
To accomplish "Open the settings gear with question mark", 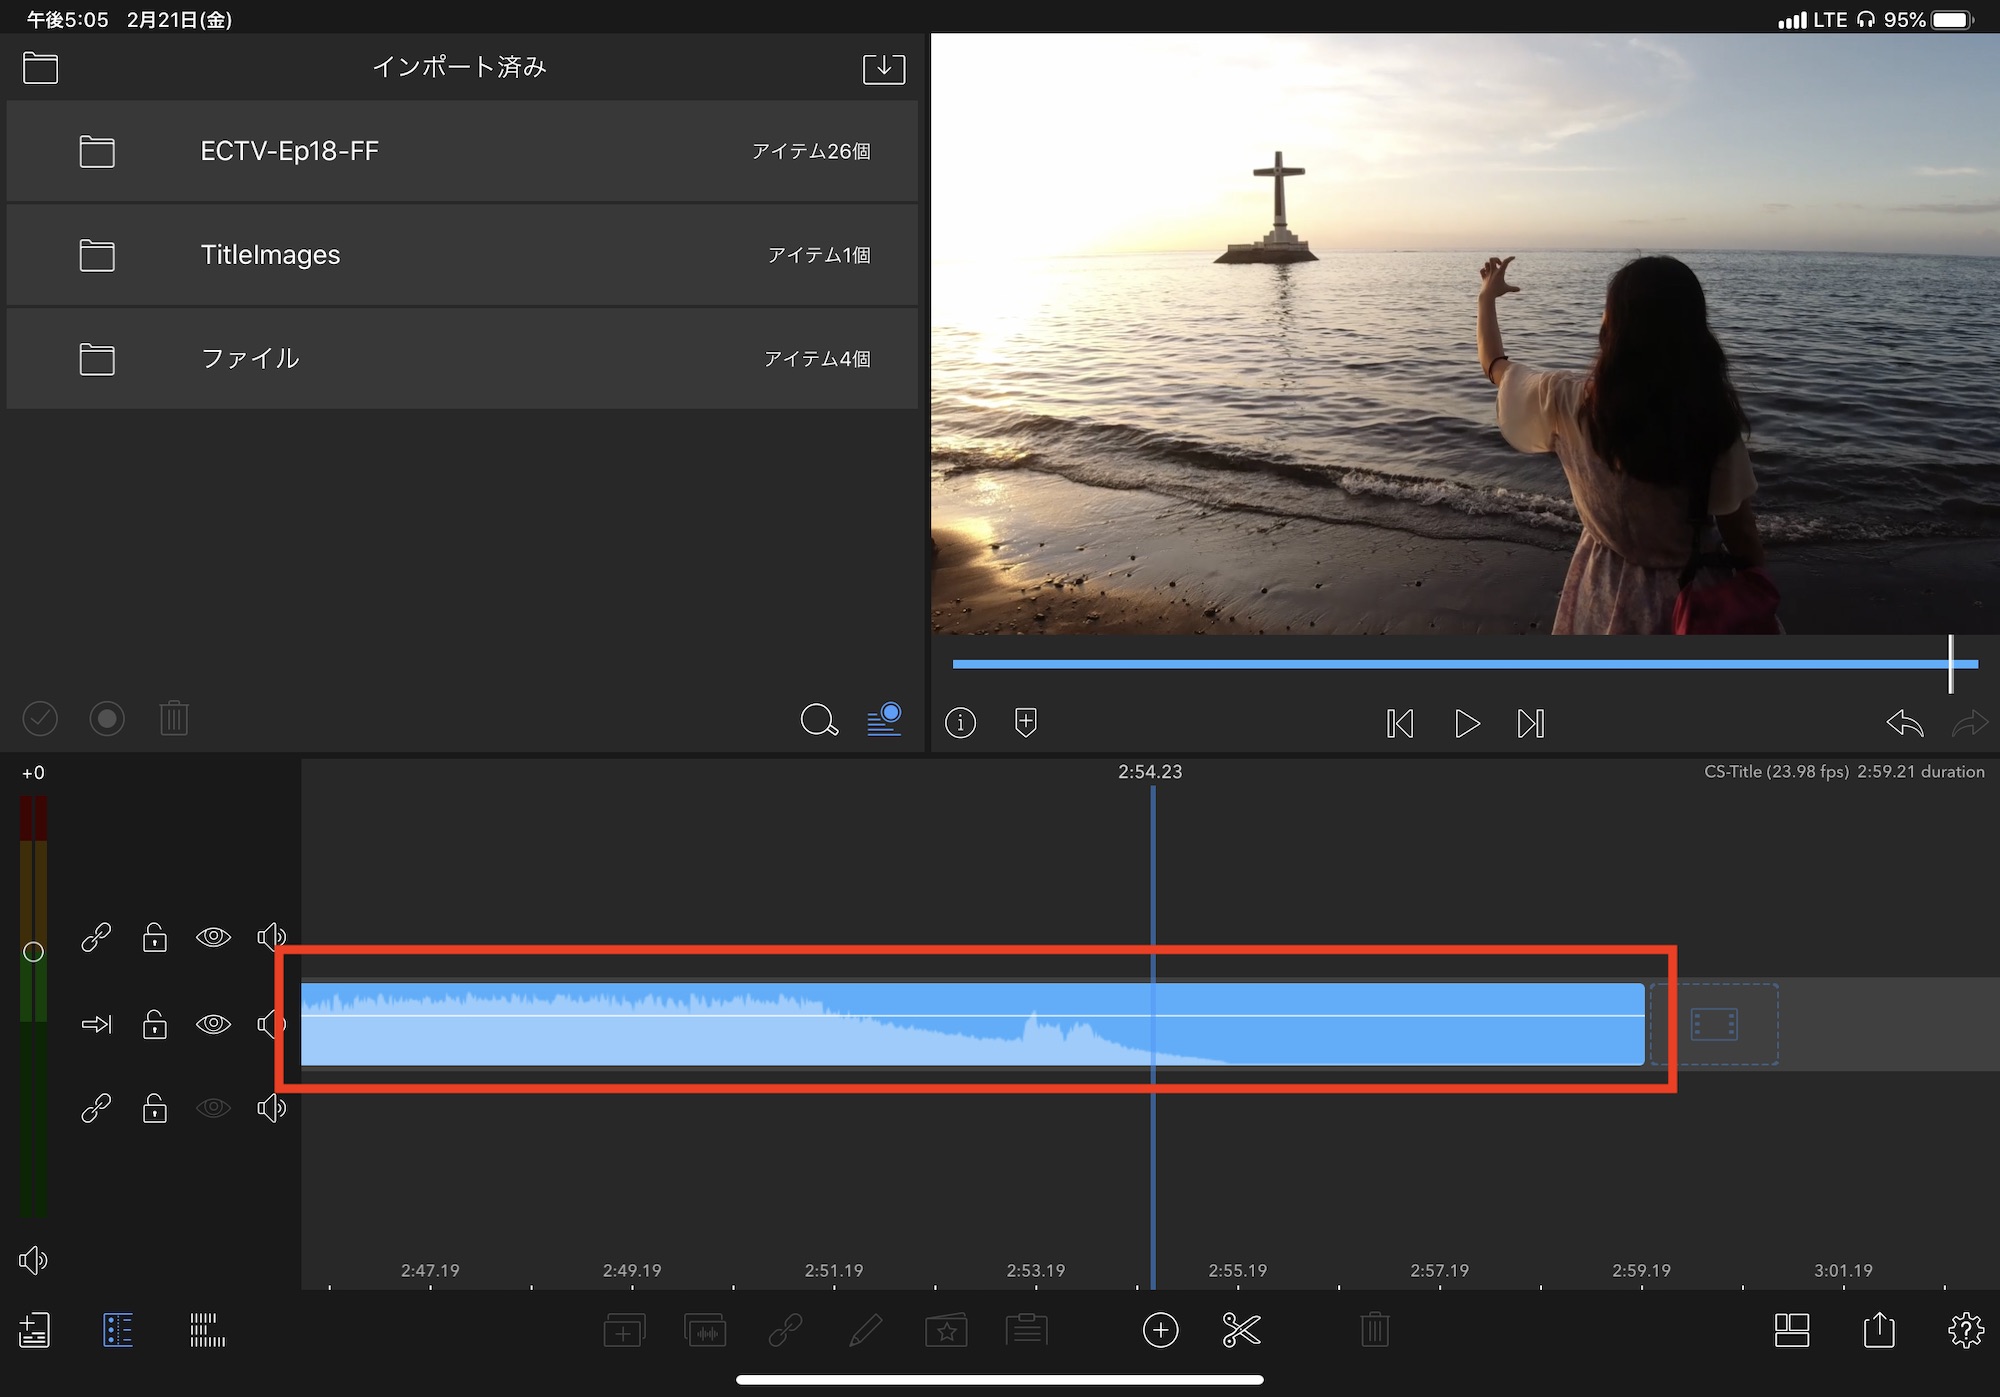I will (1965, 1330).
